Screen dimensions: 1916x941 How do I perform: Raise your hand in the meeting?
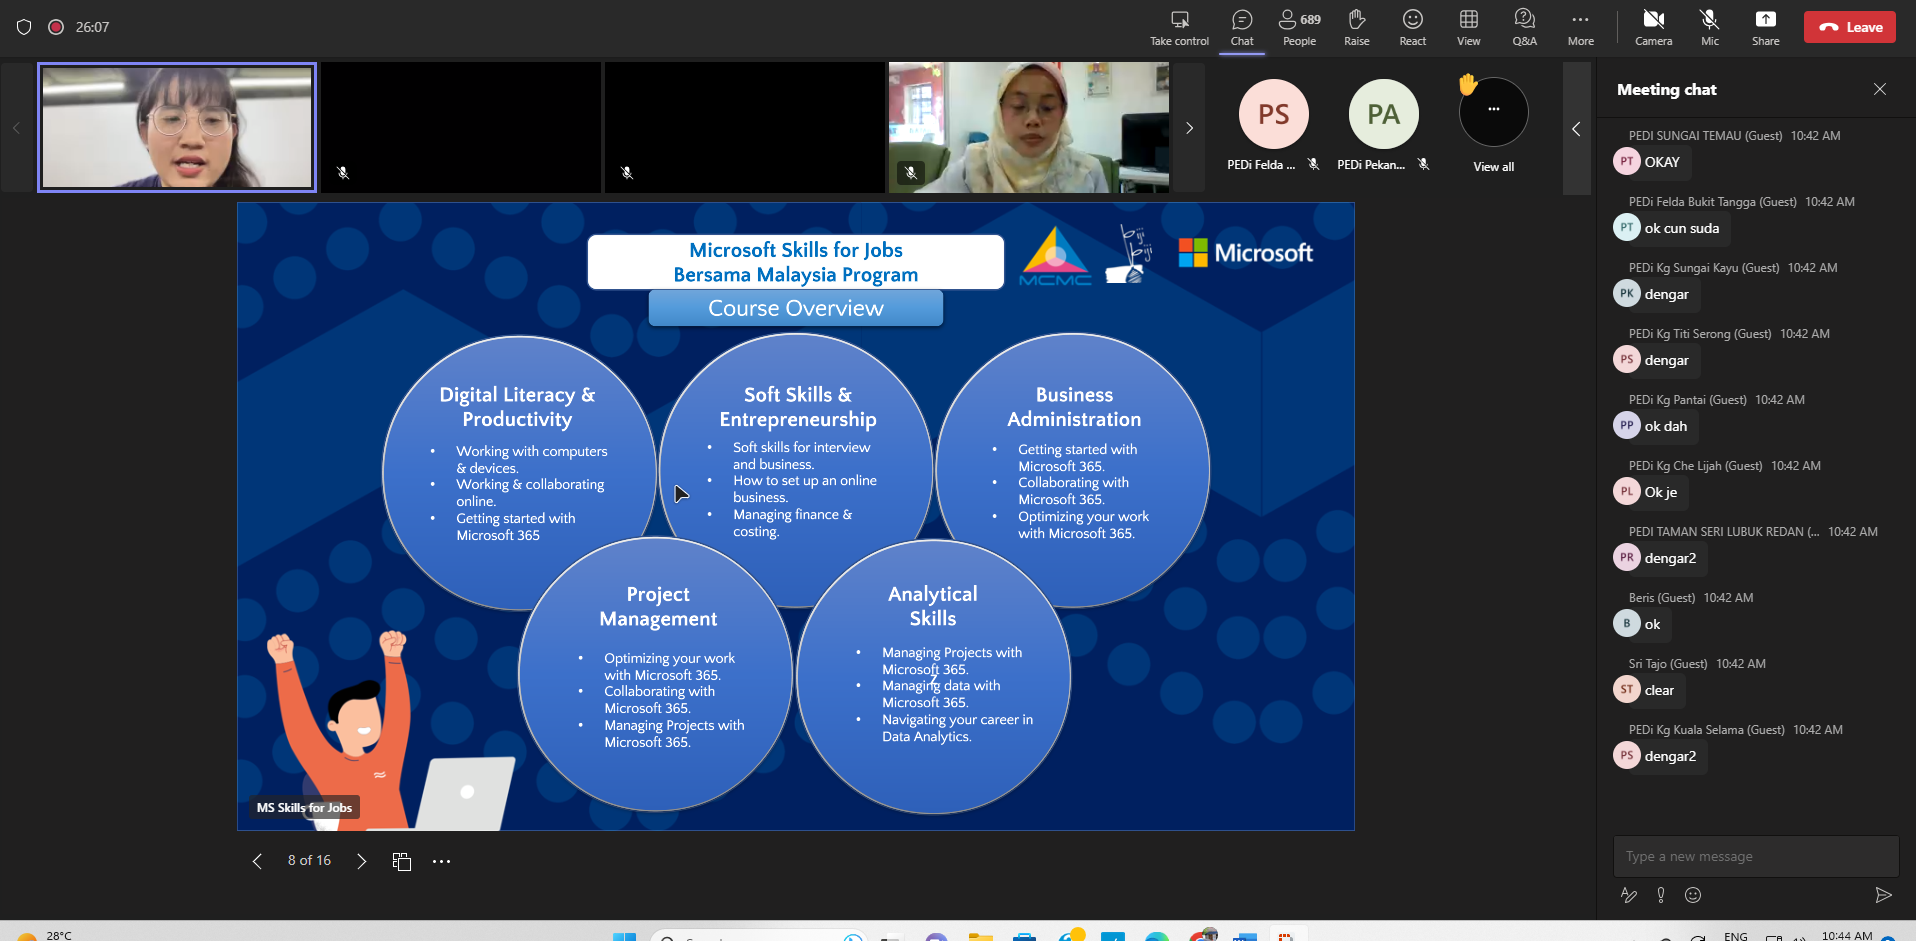(x=1356, y=27)
